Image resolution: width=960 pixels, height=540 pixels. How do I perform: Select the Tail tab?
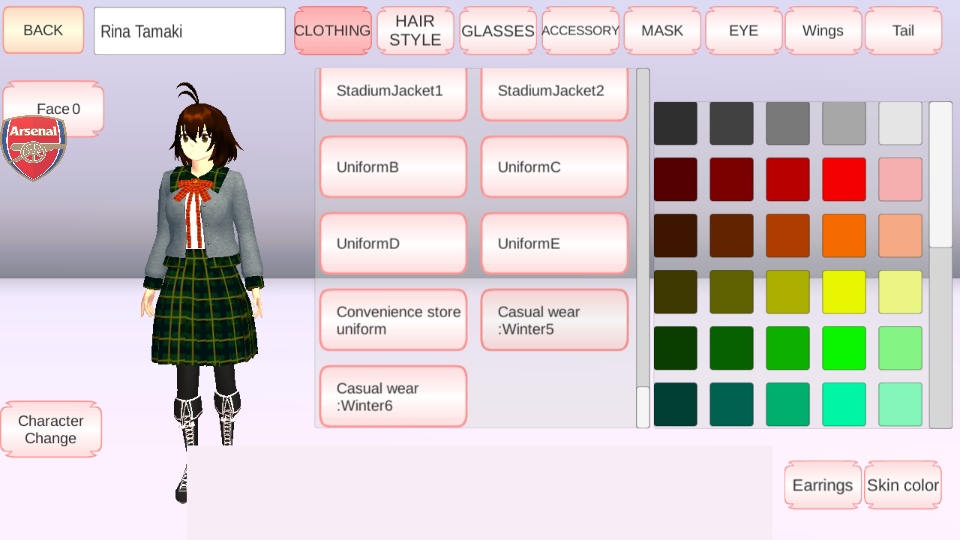903,31
